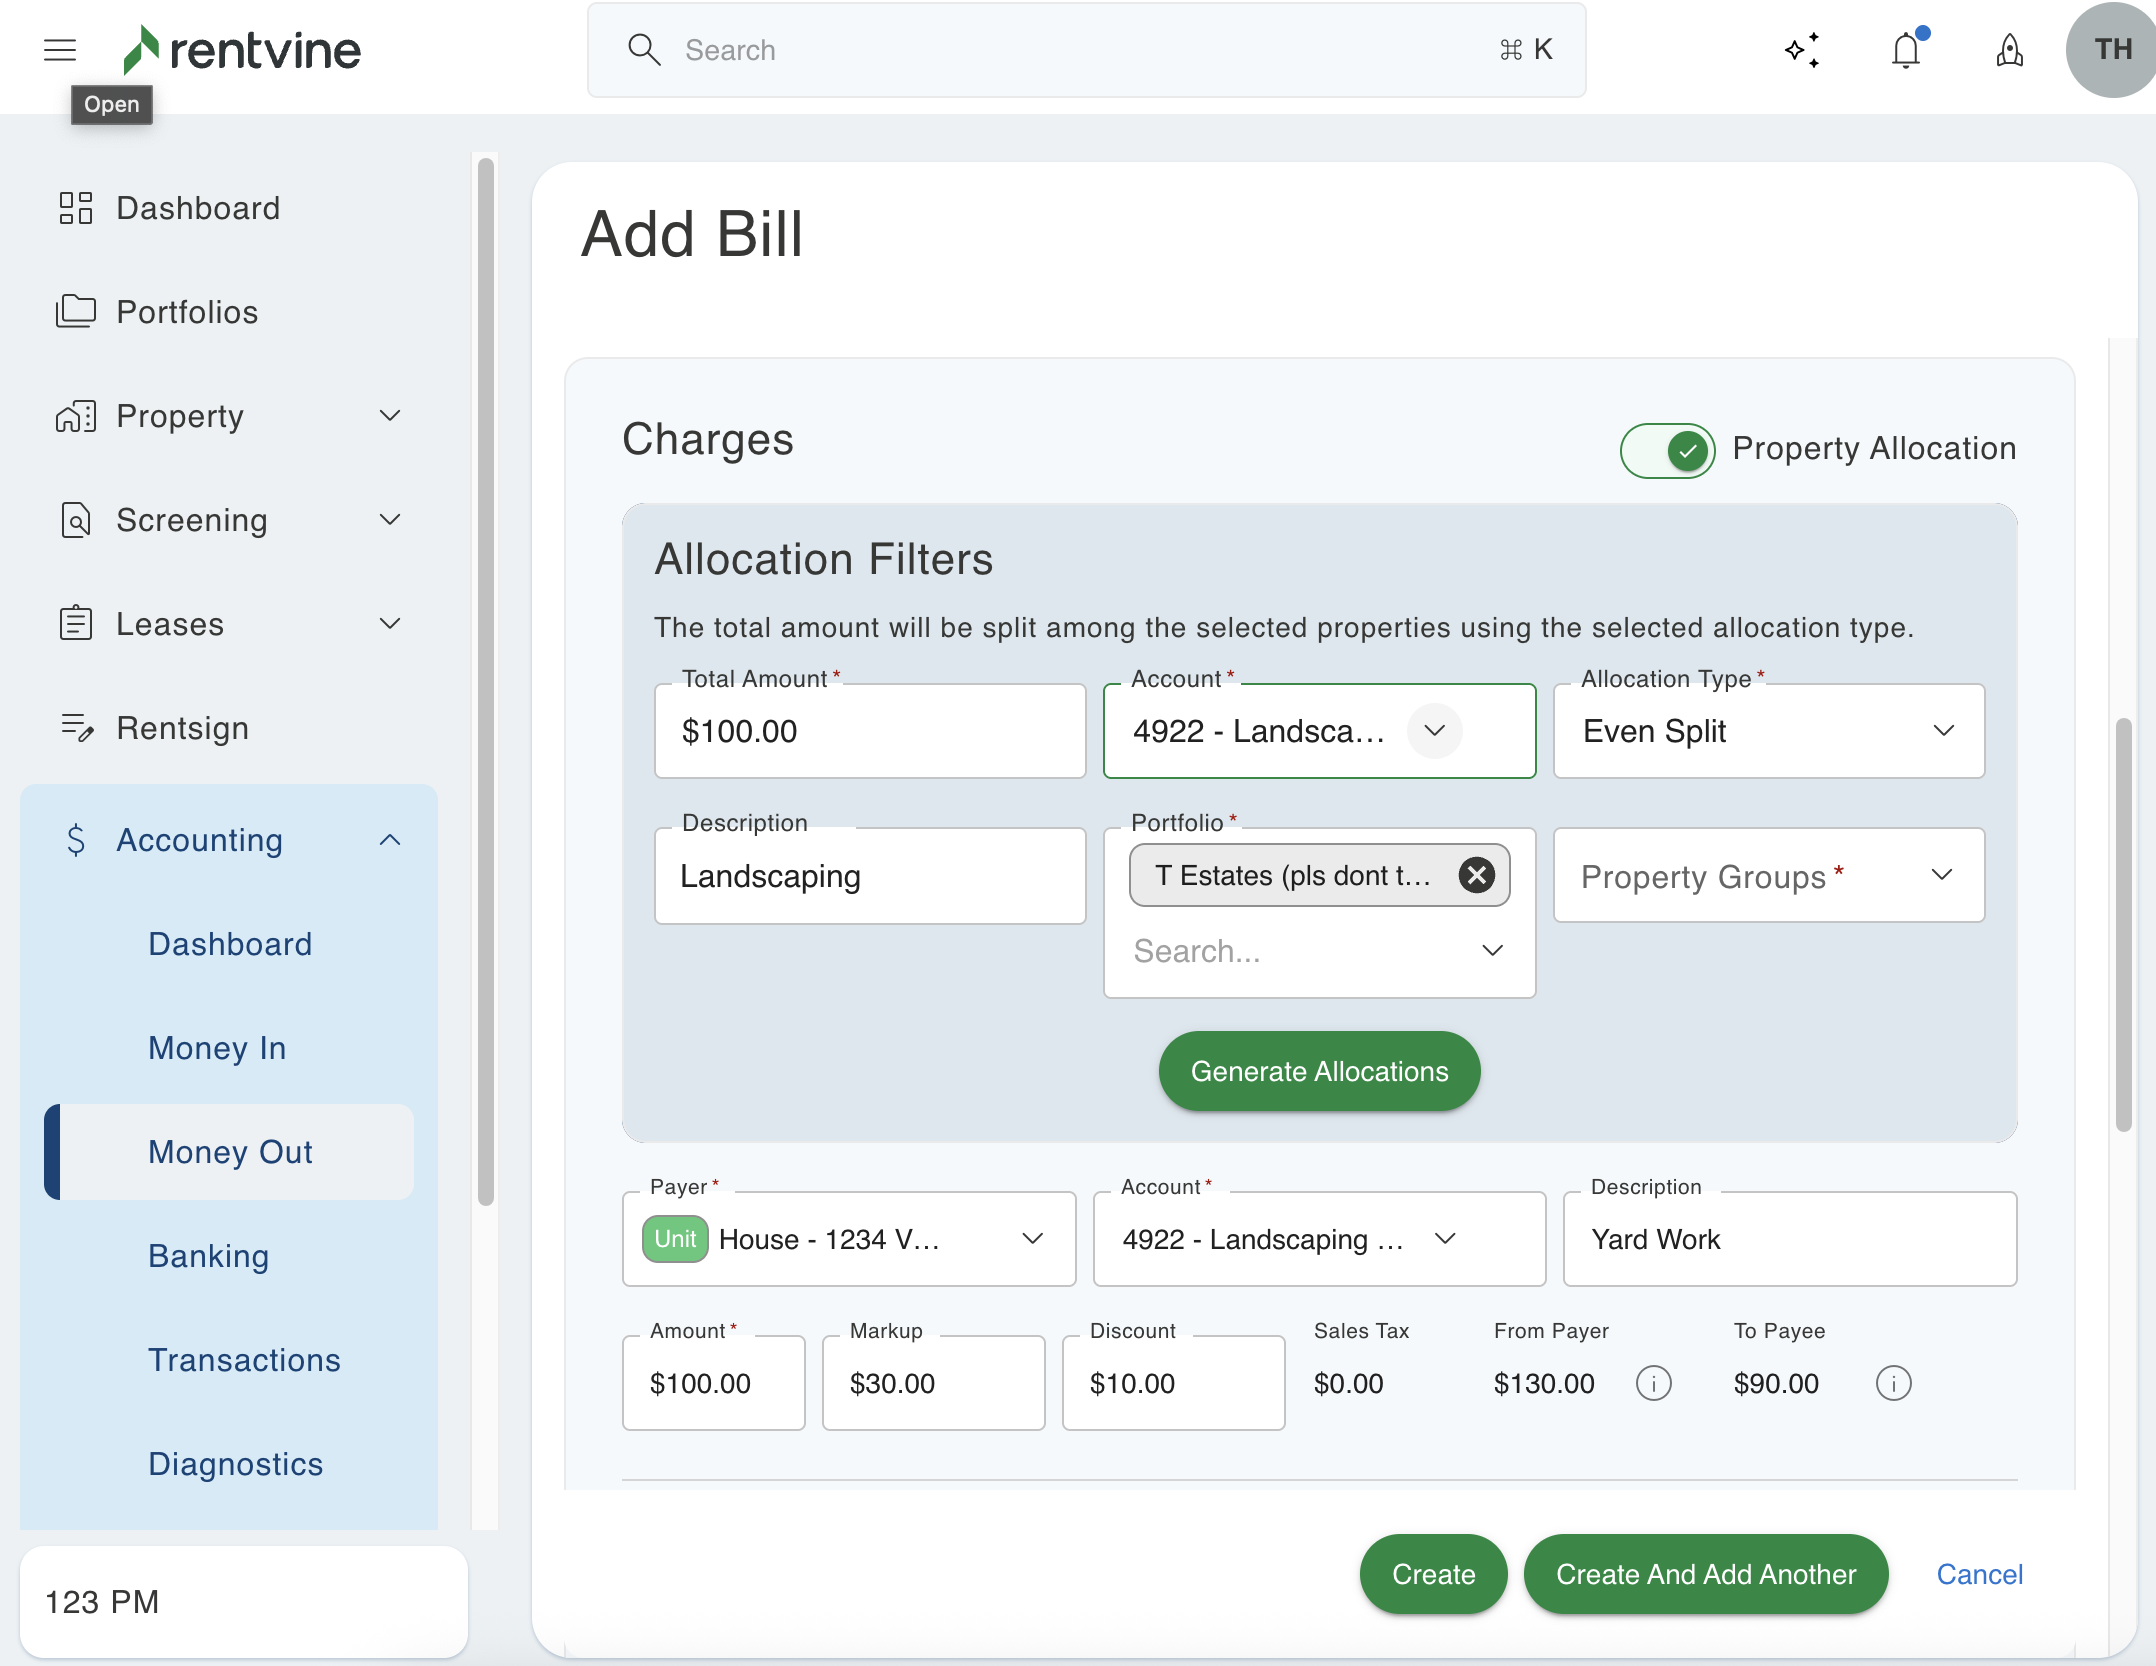Click the rocket launch icon
This screenshot has width=2156, height=1666.
[x=2009, y=50]
